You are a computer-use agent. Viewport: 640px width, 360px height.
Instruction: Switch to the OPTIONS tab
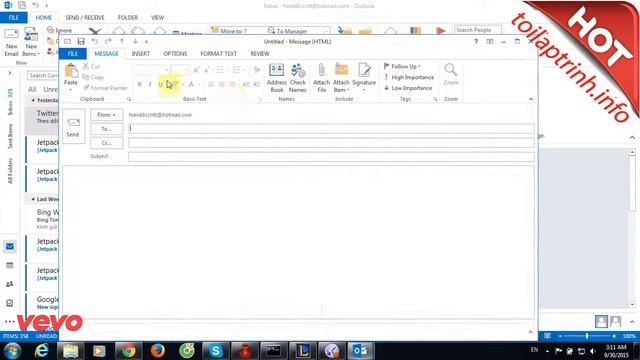coord(175,54)
